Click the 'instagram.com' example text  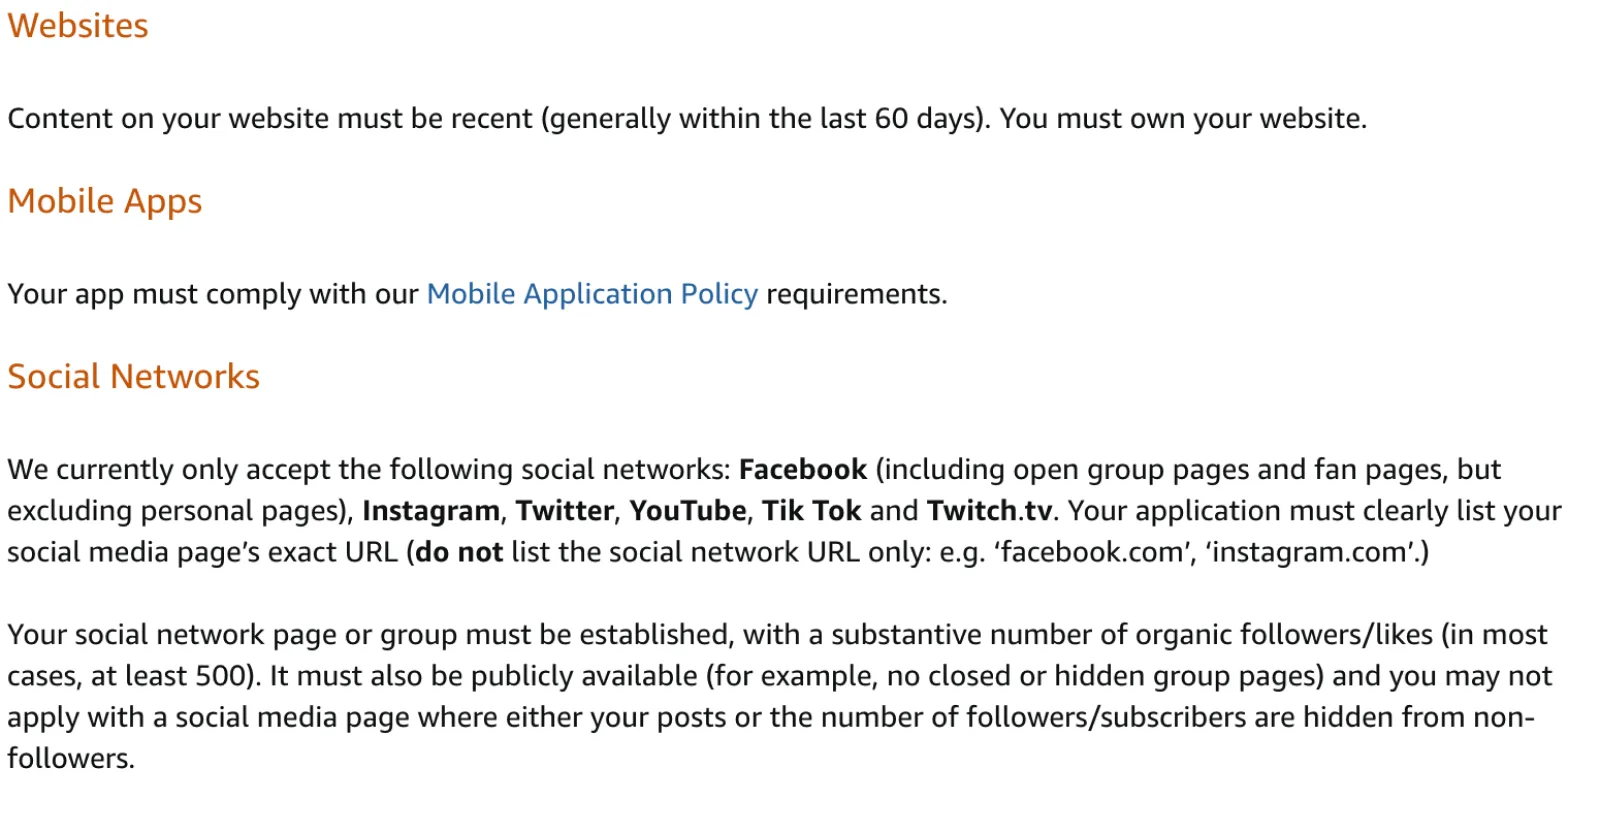tap(1310, 552)
